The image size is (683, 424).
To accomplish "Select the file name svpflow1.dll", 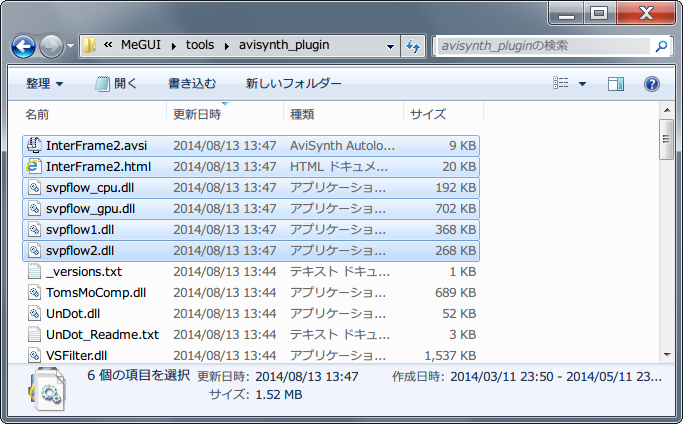I will [80, 230].
